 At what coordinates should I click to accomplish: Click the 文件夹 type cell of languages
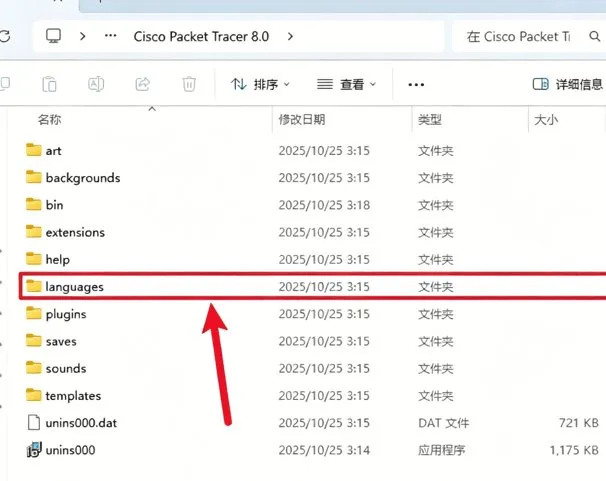coord(436,287)
